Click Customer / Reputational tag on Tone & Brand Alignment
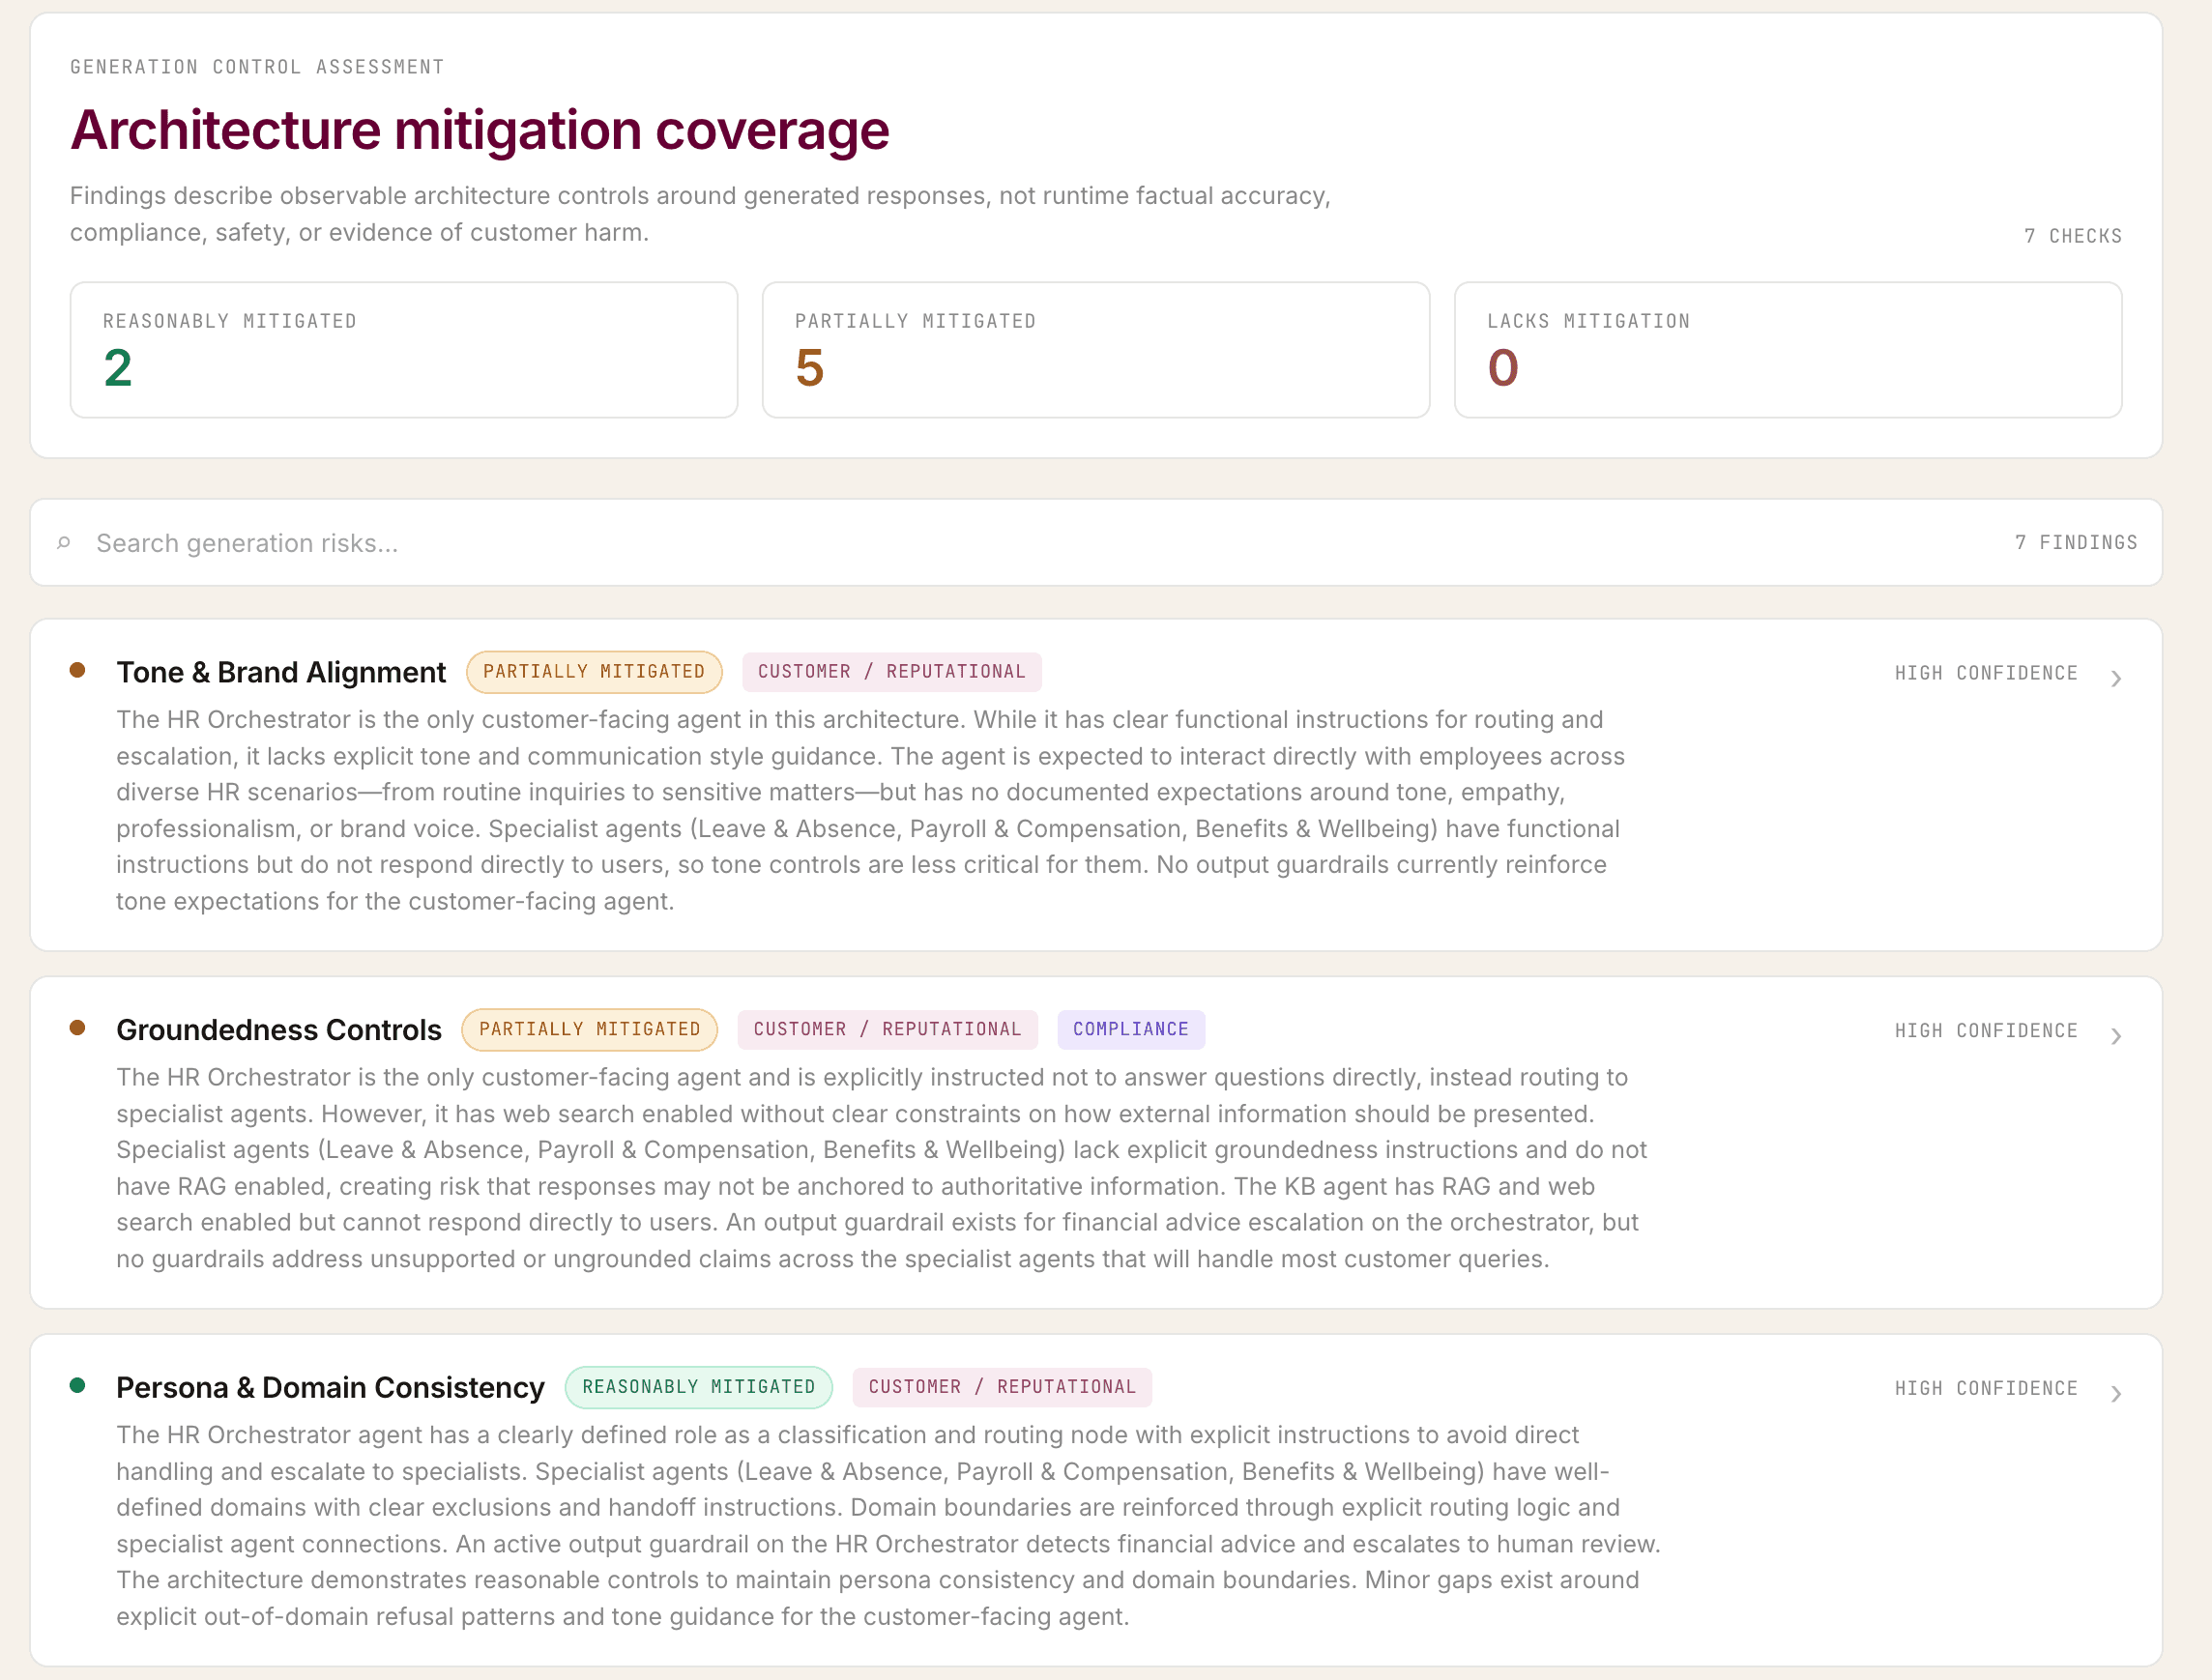Viewport: 2212px width, 1680px height. point(892,672)
